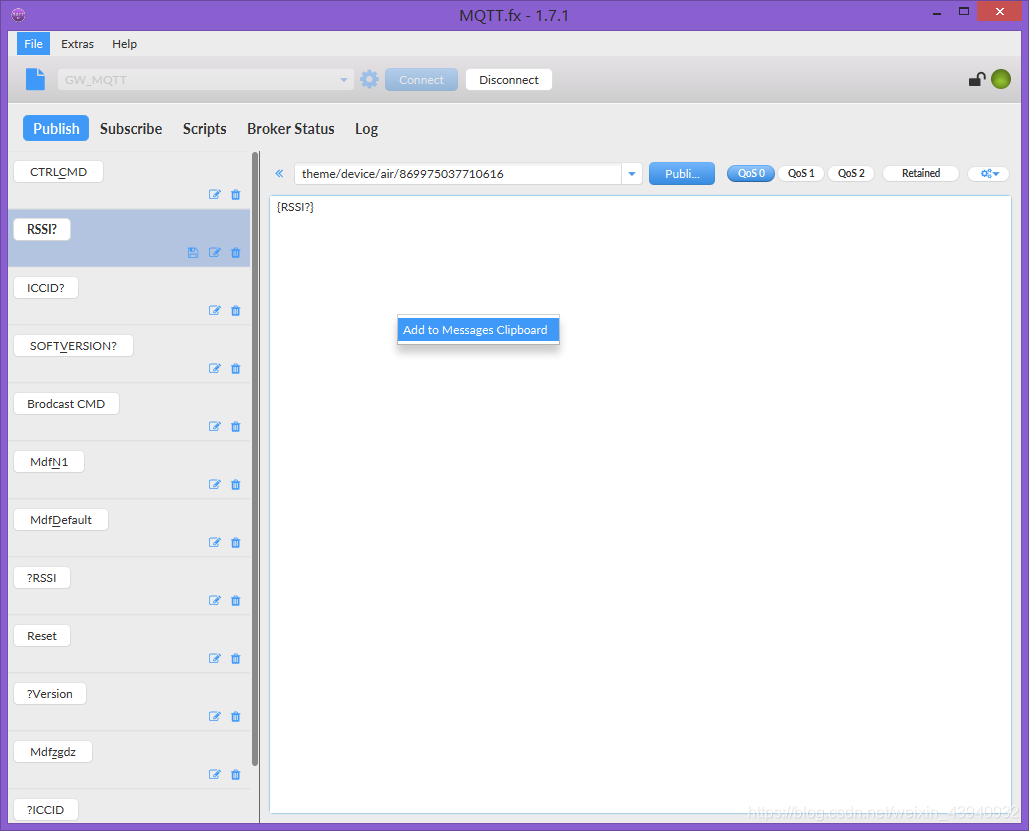Delete the Reset message entry
The image size is (1029, 831).
point(236,658)
